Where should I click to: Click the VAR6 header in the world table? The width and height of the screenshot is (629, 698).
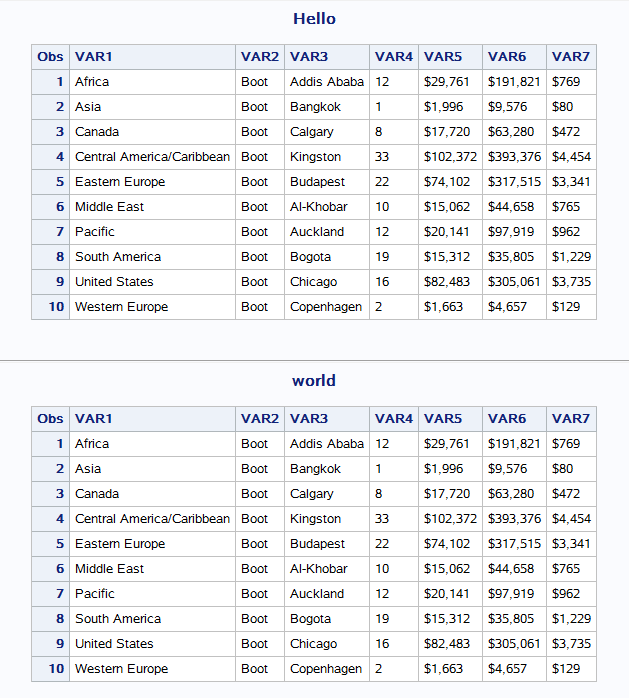click(x=514, y=419)
